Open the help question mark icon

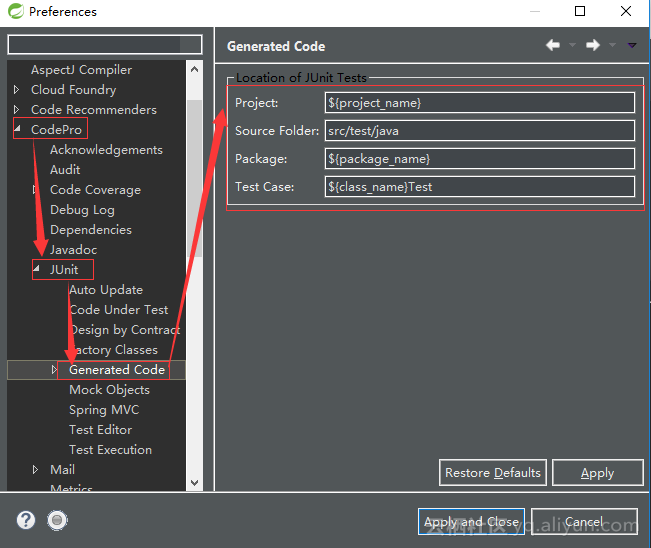click(26, 520)
